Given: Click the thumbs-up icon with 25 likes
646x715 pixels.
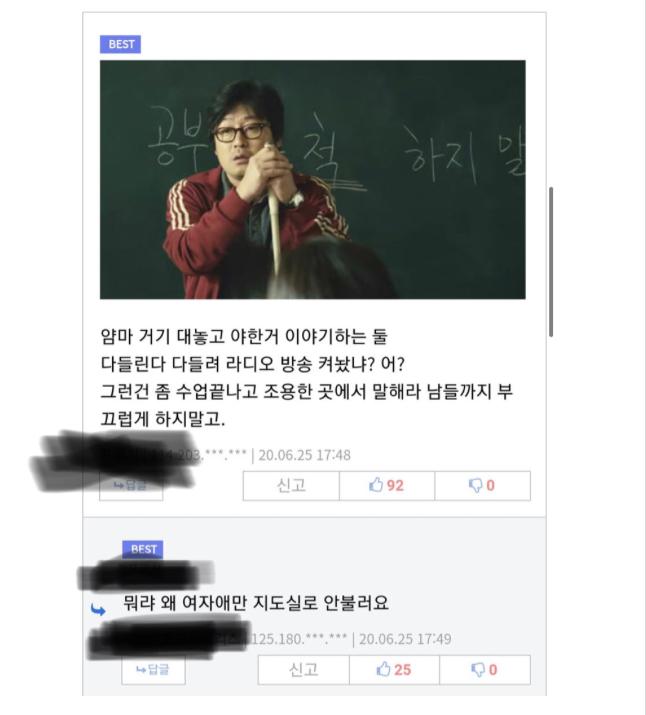Looking at the screenshot, I should pos(383,669).
